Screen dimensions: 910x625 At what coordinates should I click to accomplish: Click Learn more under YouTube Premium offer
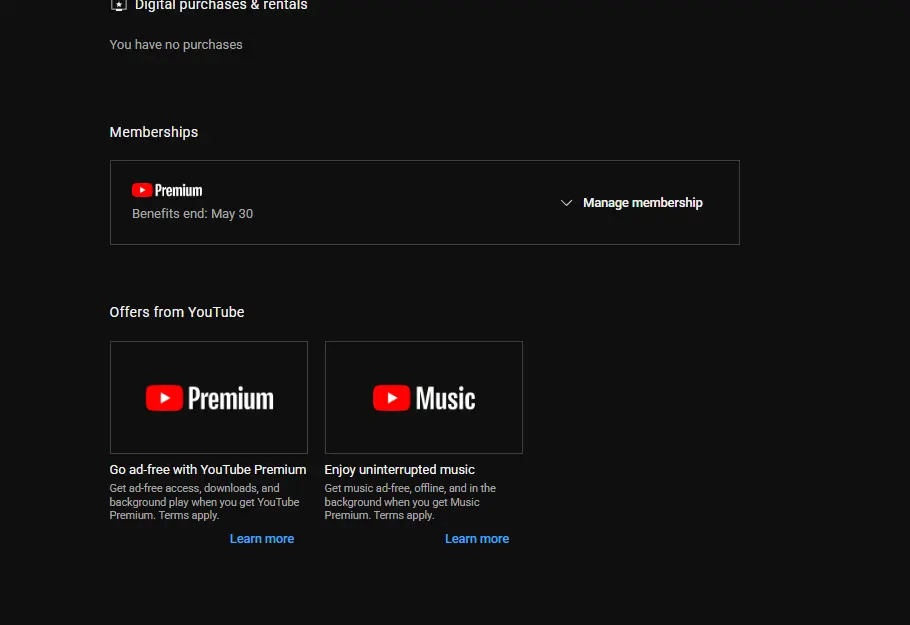click(262, 539)
